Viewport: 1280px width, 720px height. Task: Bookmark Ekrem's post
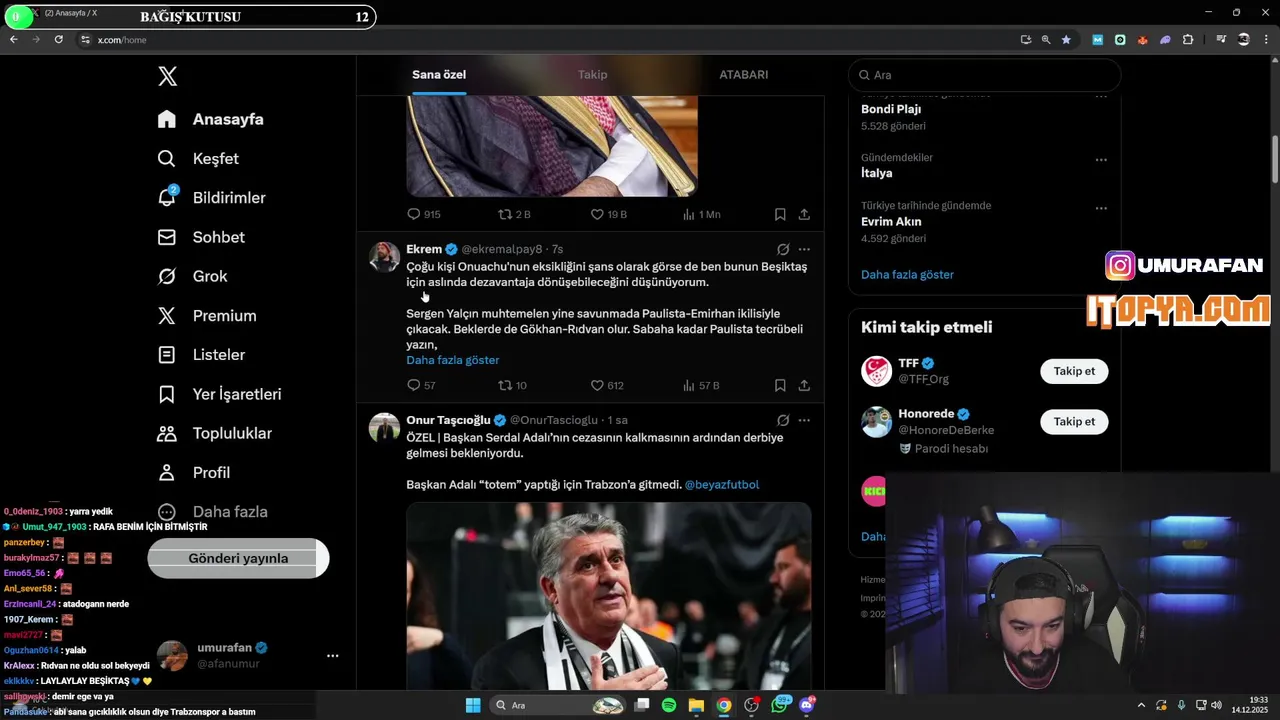tap(780, 385)
